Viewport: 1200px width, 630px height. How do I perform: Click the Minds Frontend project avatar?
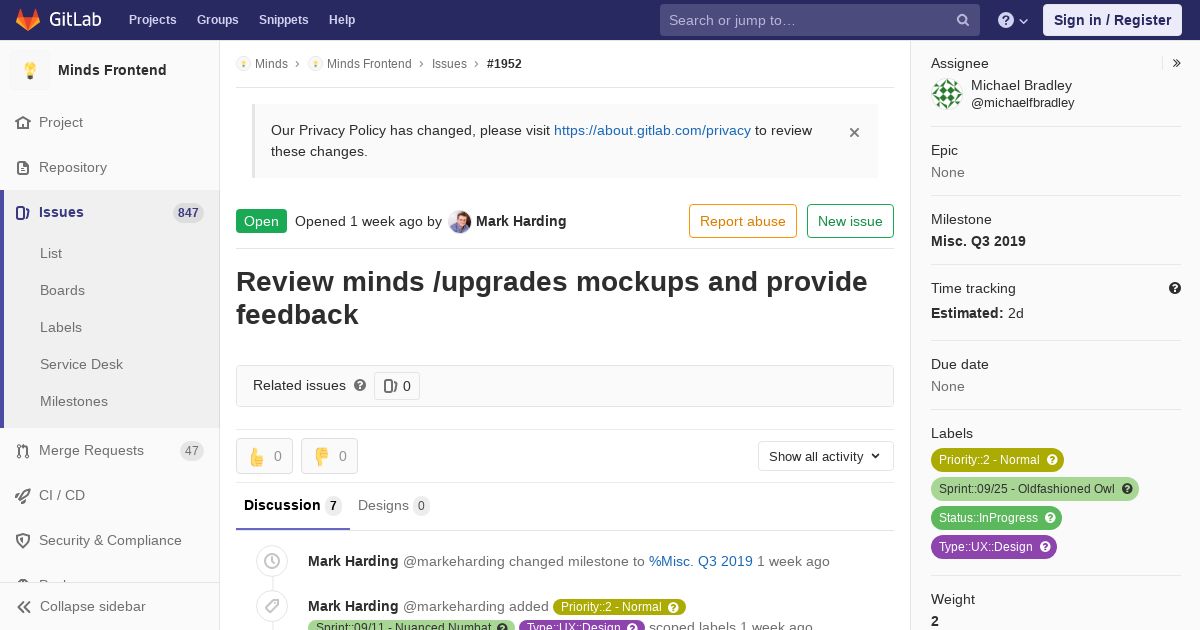tap(30, 70)
